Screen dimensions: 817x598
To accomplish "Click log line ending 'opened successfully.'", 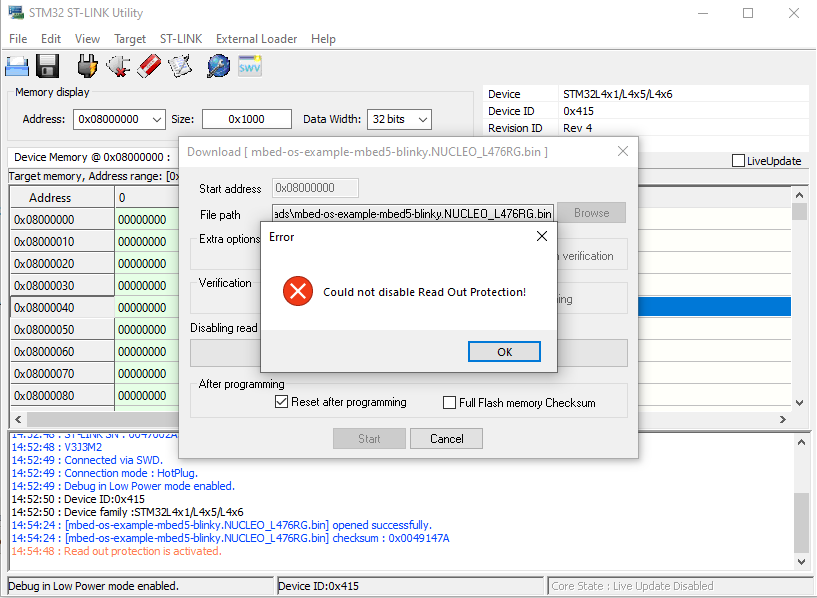I will (x=221, y=525).
